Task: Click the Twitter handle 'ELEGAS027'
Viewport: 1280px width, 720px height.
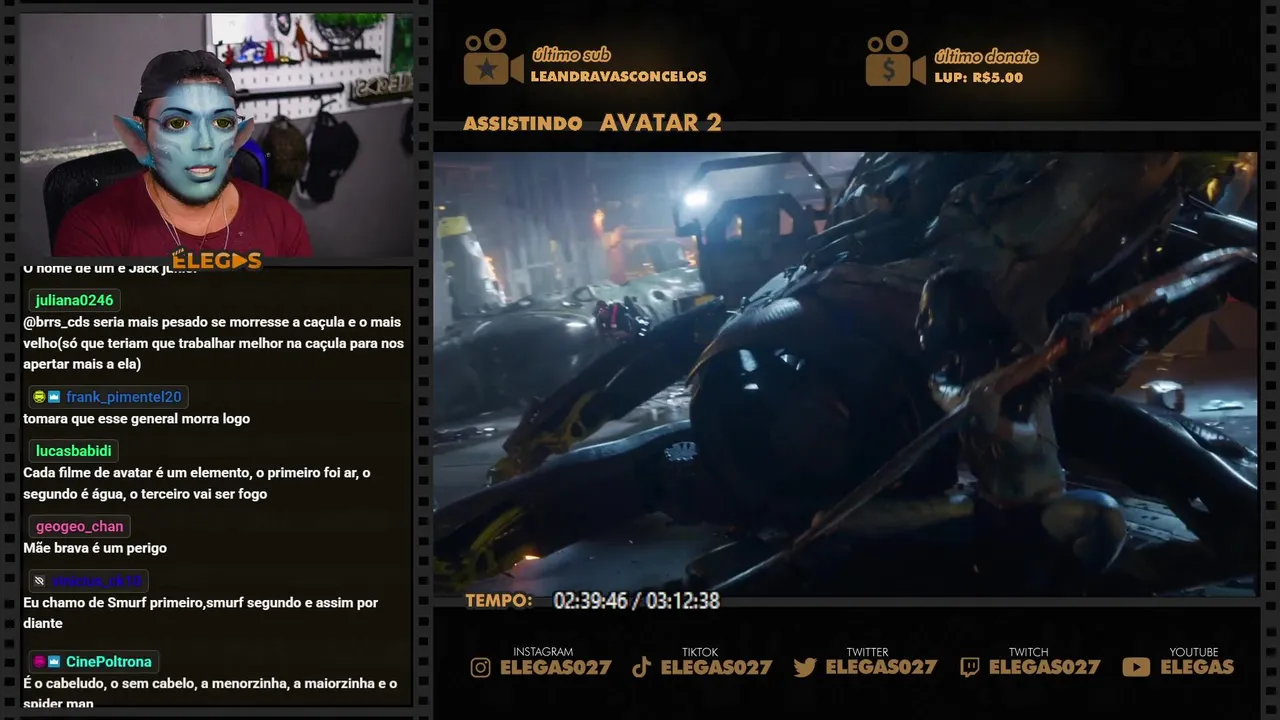Action: tap(882, 668)
